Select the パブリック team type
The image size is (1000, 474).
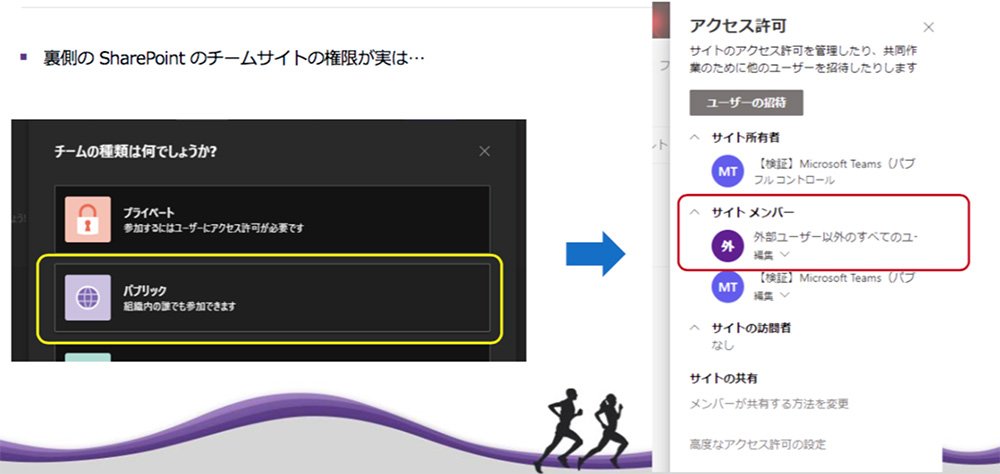[272, 297]
